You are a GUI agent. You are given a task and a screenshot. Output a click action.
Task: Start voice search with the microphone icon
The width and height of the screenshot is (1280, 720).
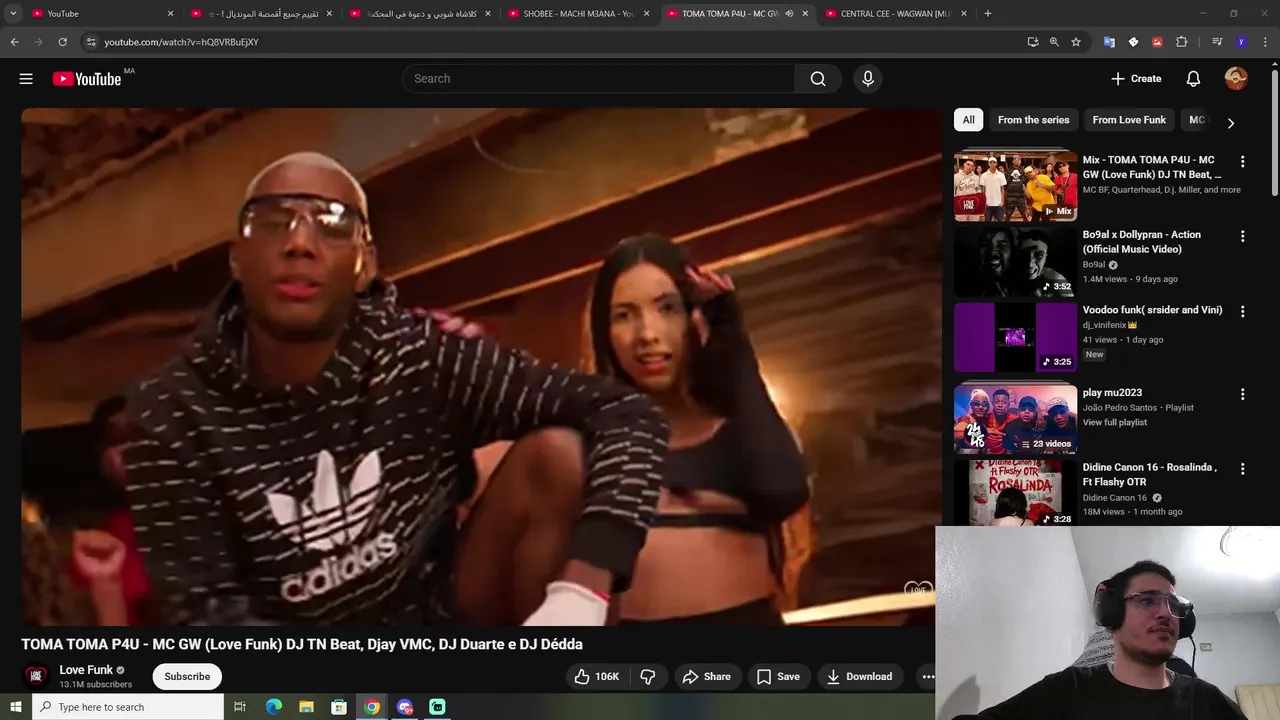point(867,79)
